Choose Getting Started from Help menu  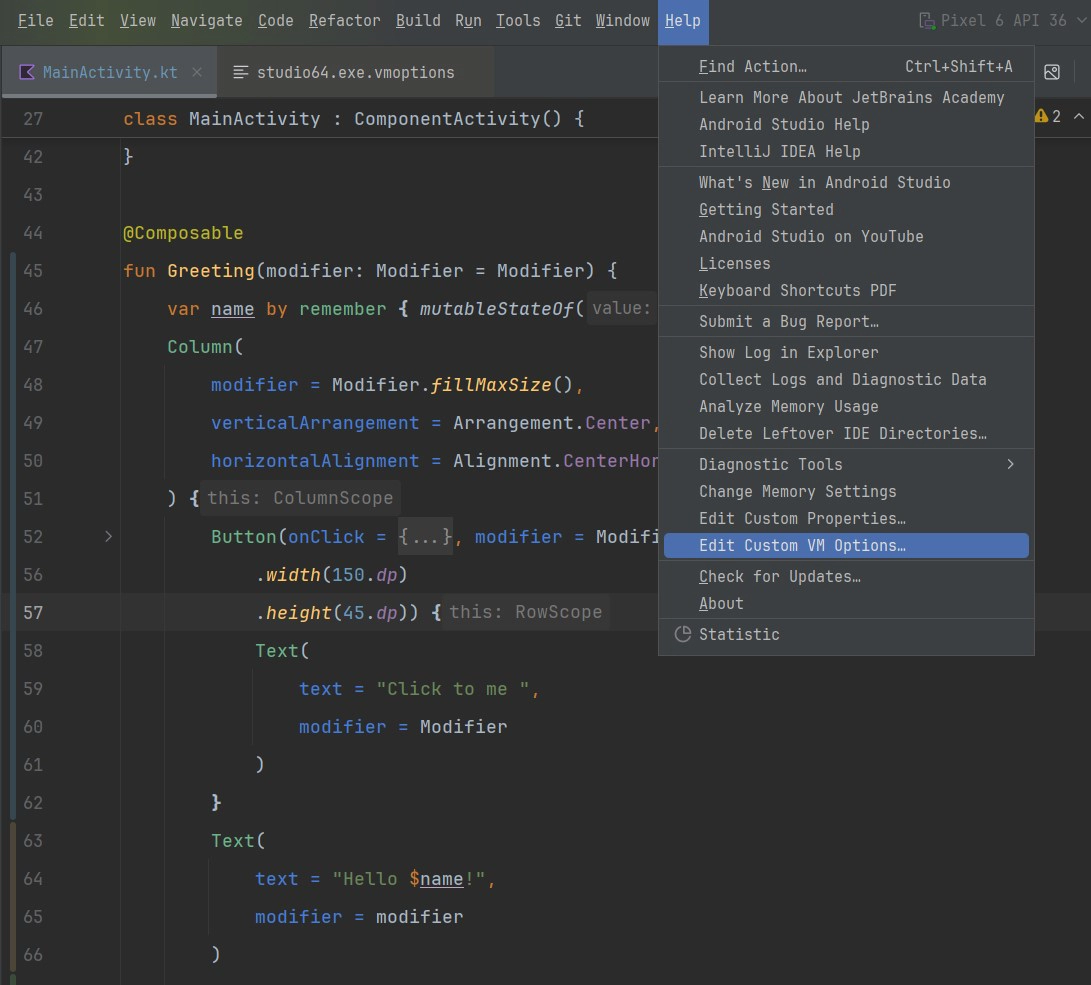click(x=846, y=210)
